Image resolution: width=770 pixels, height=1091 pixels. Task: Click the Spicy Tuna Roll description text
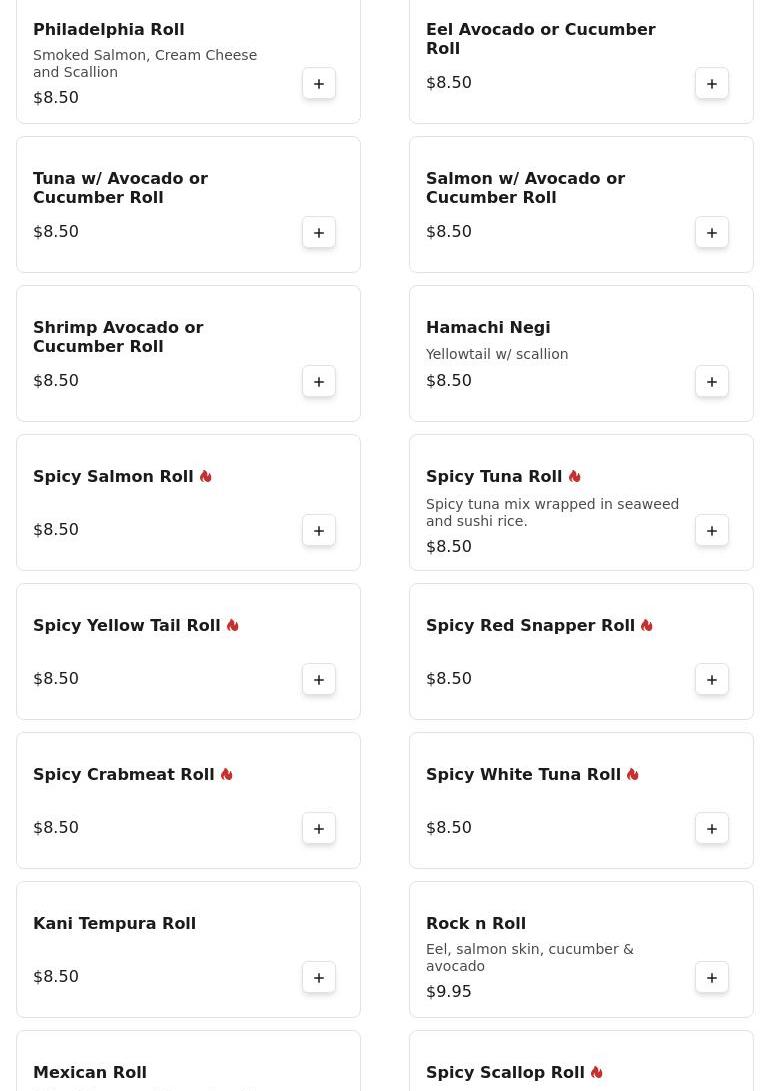tap(552, 512)
